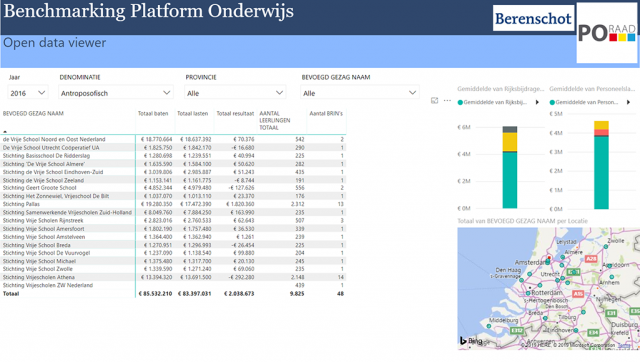Sort by Aantal BRIN's column header
Screen dimensions: 640x362
click(x=326, y=113)
